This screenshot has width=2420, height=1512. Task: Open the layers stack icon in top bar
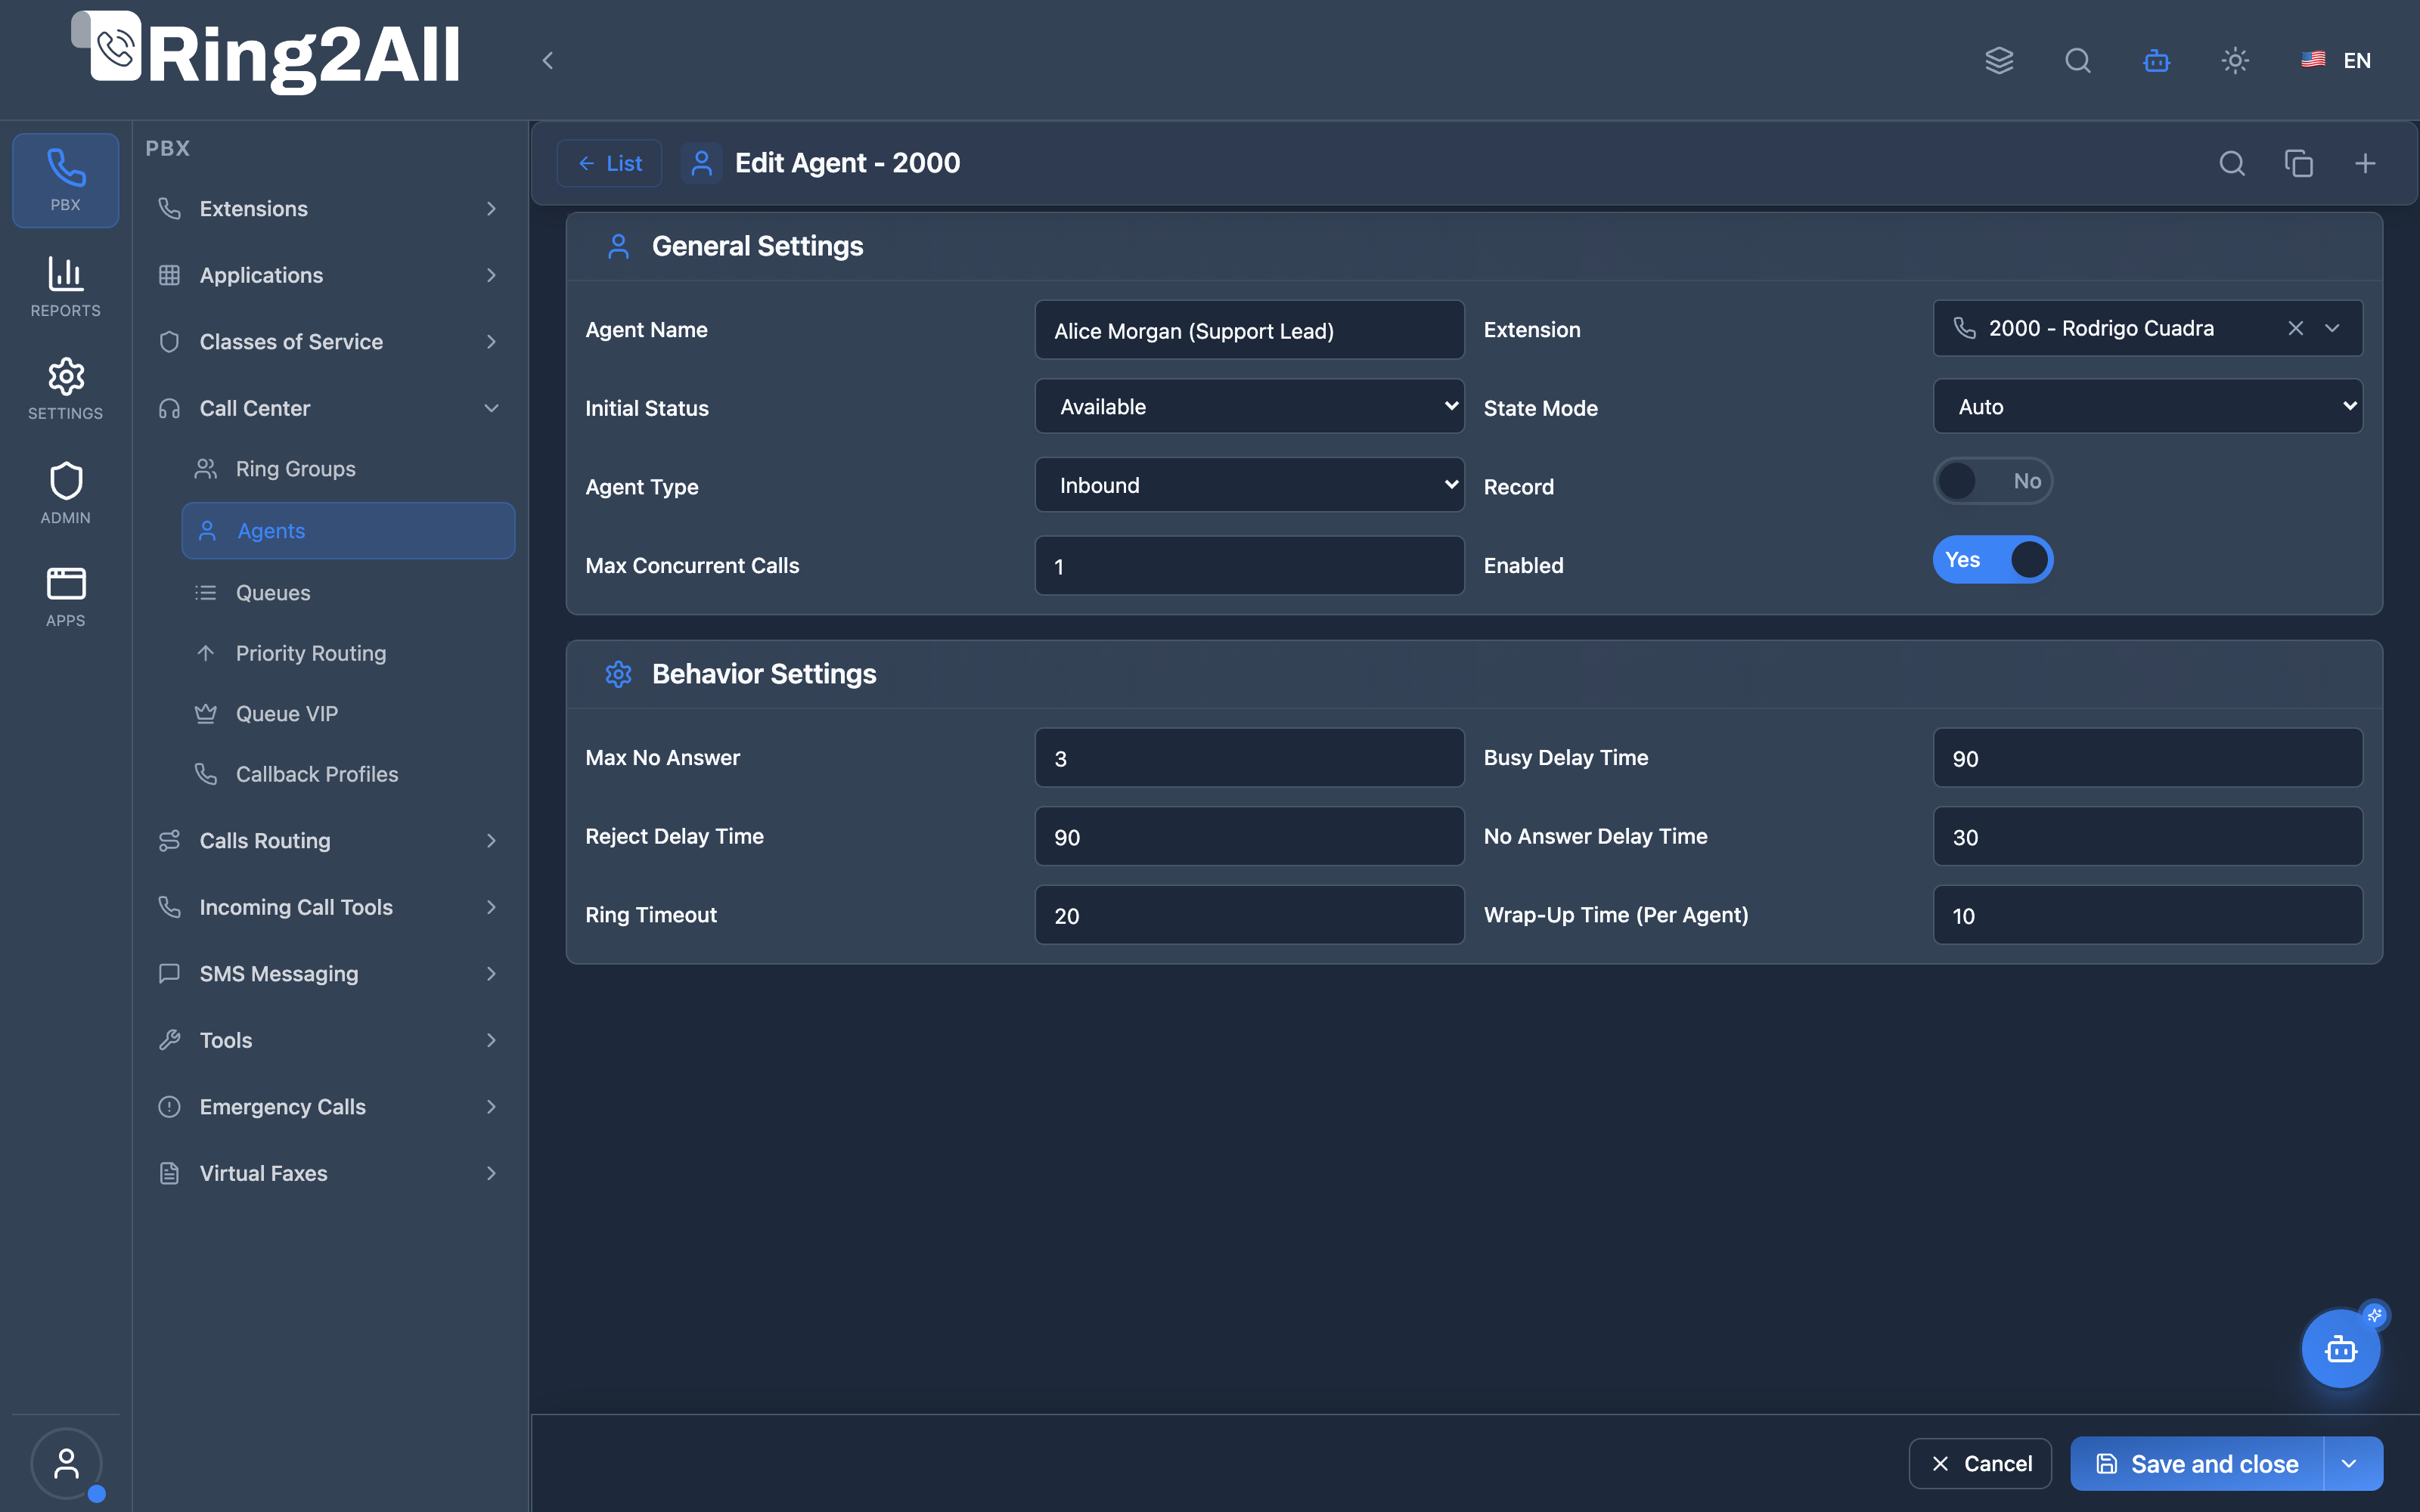[1998, 60]
